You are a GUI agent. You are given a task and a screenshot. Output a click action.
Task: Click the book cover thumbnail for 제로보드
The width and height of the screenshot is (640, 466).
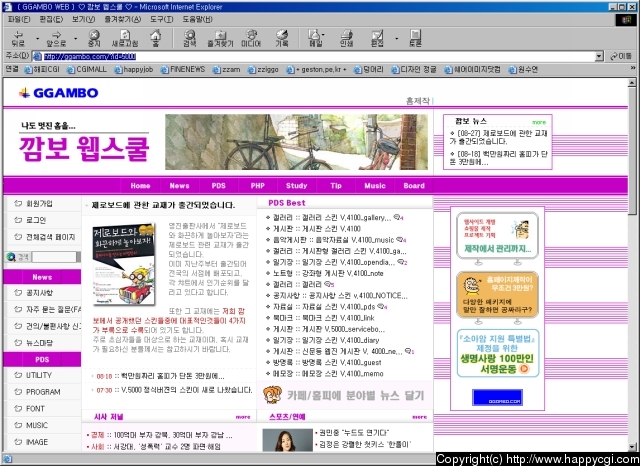tap(124, 264)
